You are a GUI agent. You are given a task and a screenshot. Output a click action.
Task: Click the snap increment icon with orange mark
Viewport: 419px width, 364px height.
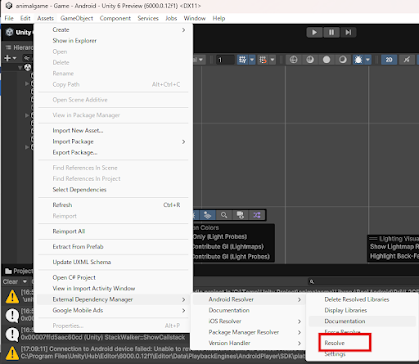(x=263, y=60)
